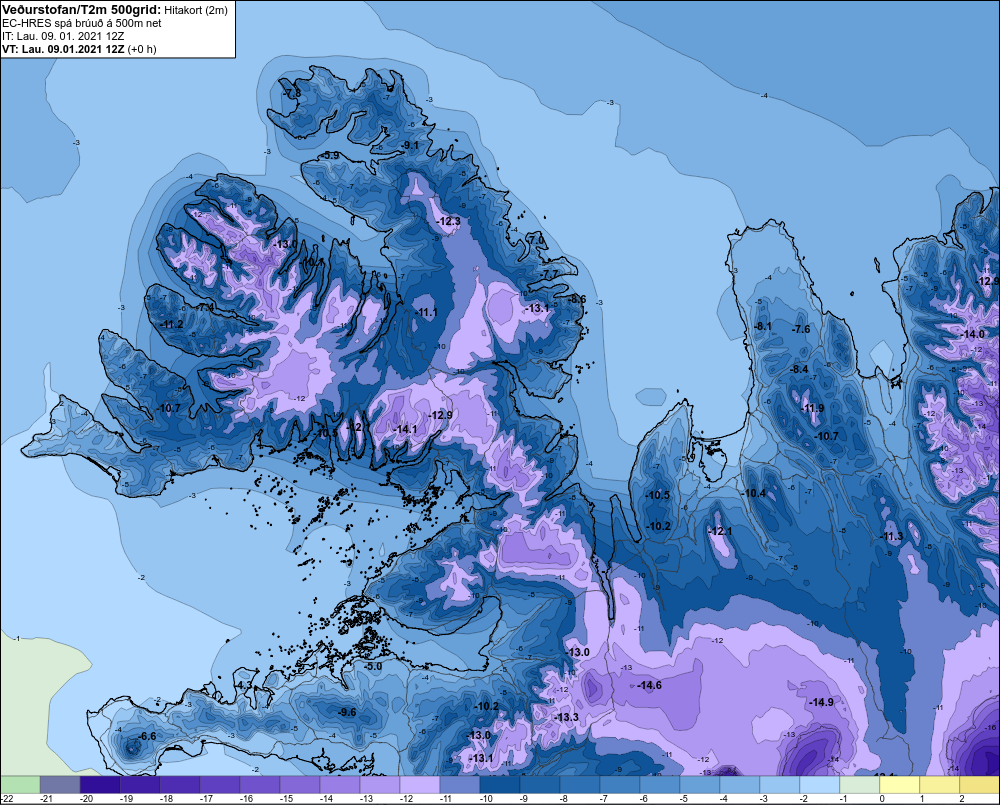This screenshot has width=1000, height=805.
Task: Click the light green legend swatch labeled -22
Action: click(x=20, y=784)
